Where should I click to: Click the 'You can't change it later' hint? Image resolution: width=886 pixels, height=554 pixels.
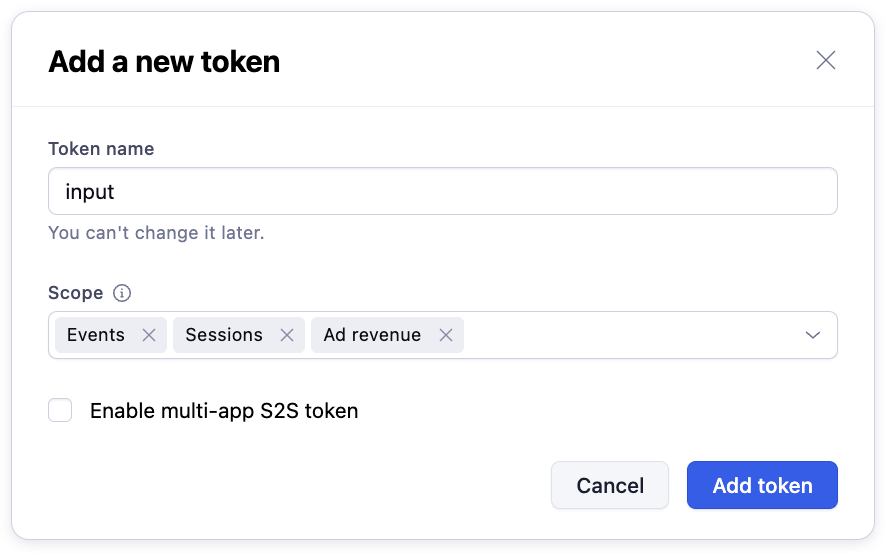156,233
